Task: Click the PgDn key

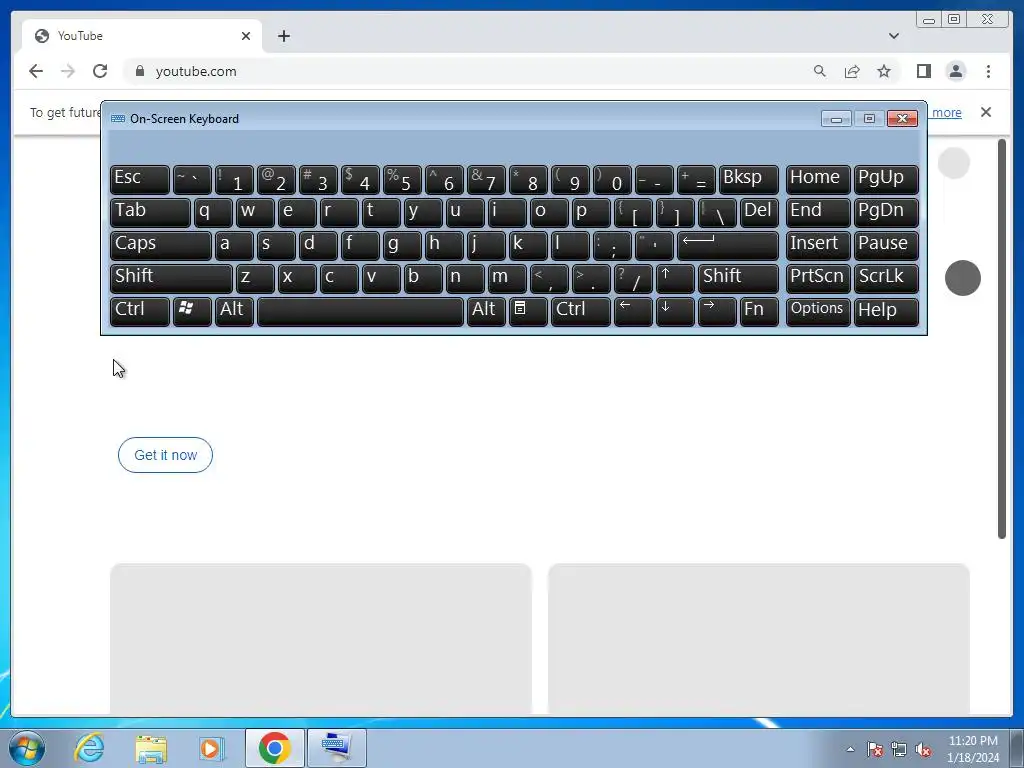Action: (886, 212)
